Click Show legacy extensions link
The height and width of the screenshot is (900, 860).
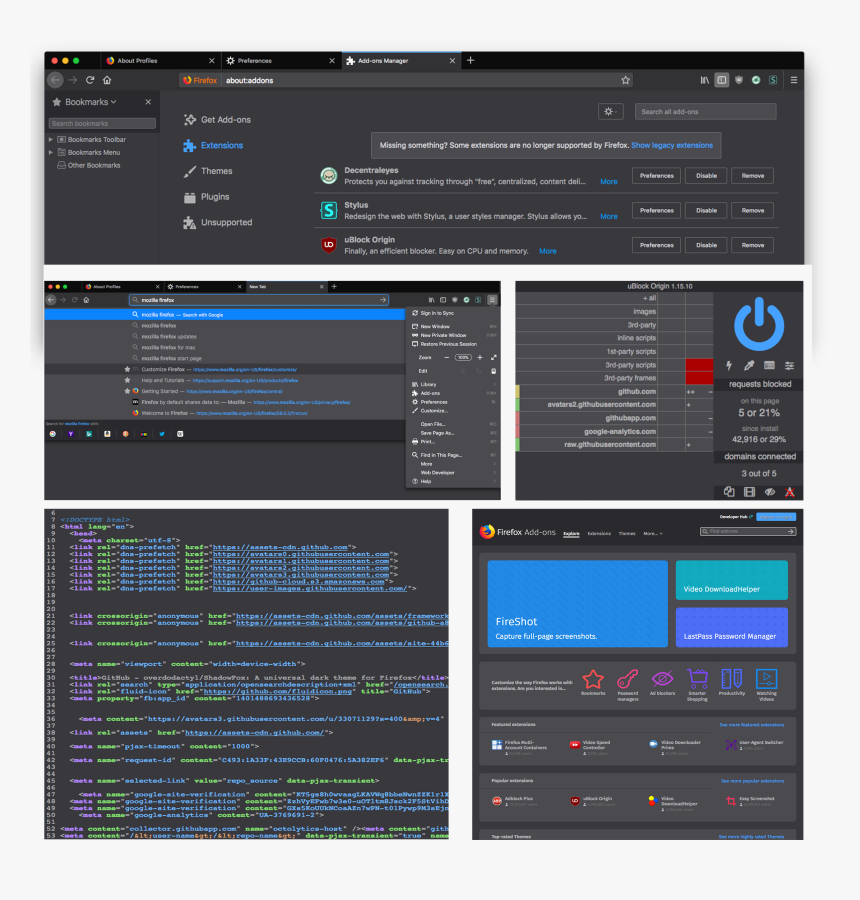672,145
